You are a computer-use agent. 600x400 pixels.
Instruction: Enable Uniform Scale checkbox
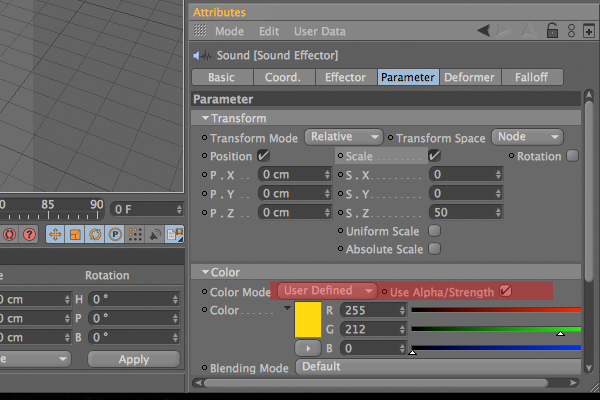pos(434,231)
